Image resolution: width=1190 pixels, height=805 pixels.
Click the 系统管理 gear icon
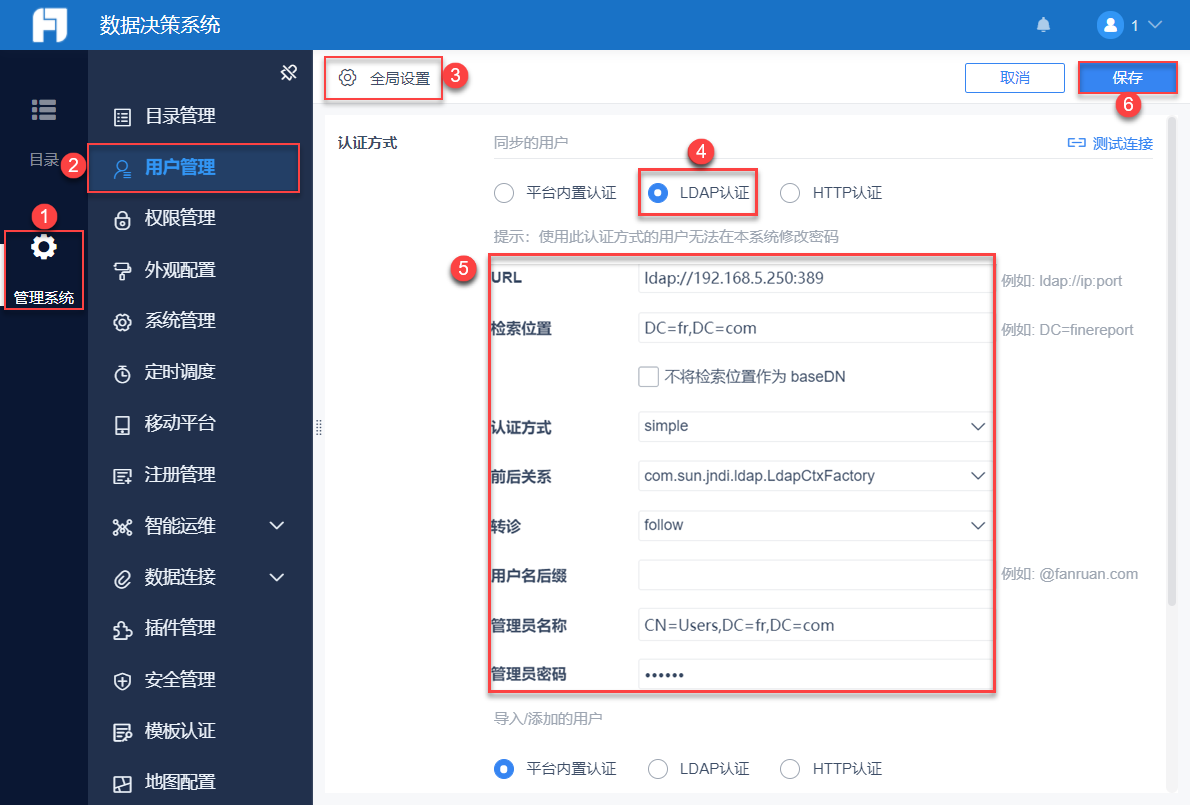coord(122,322)
